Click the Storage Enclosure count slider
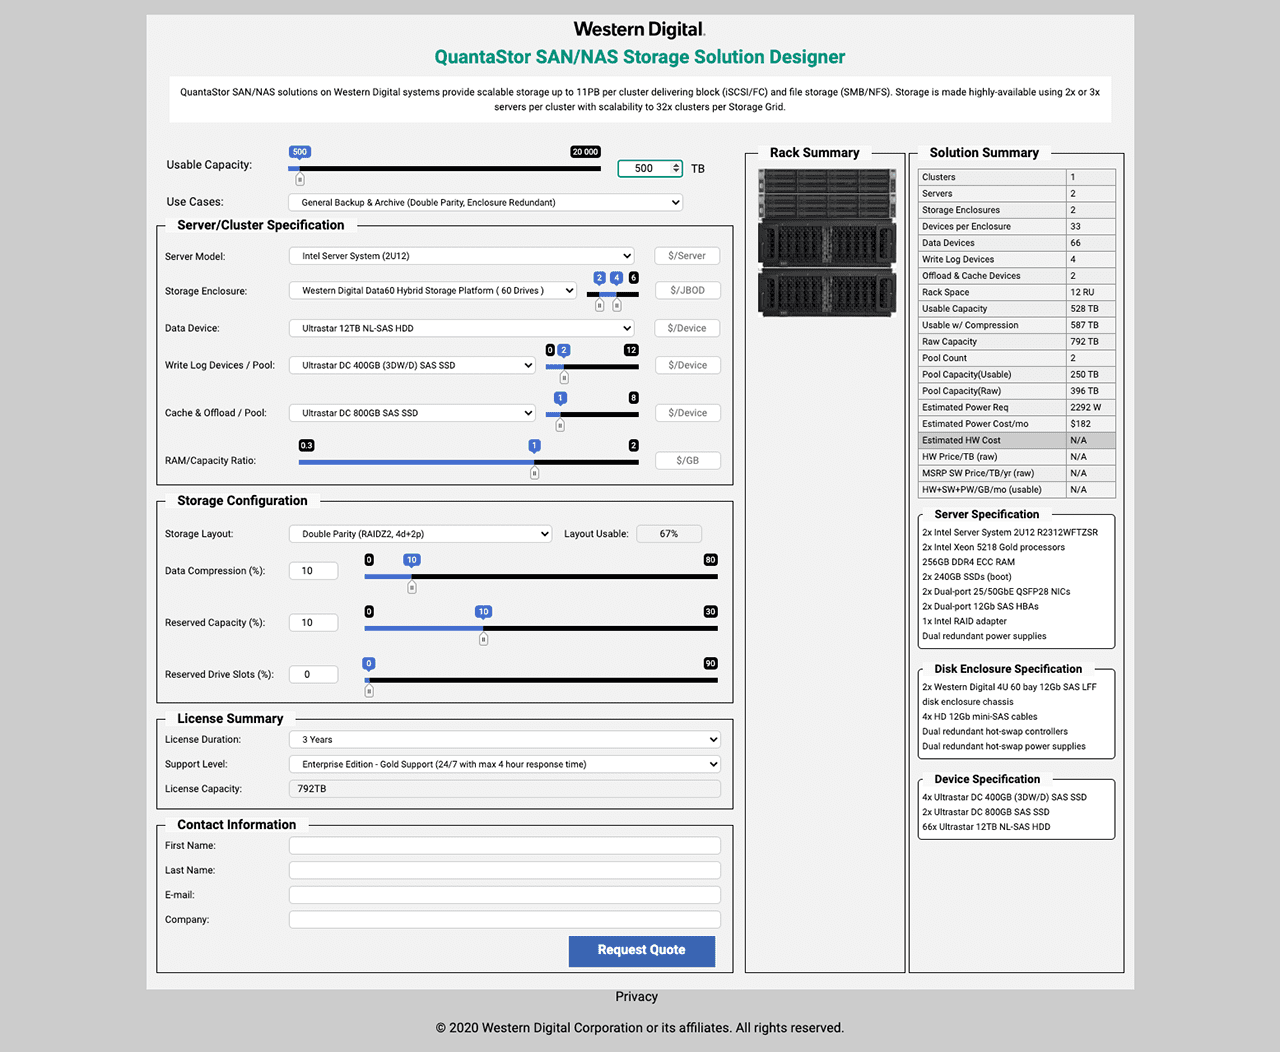The height and width of the screenshot is (1052, 1280). coord(613,294)
